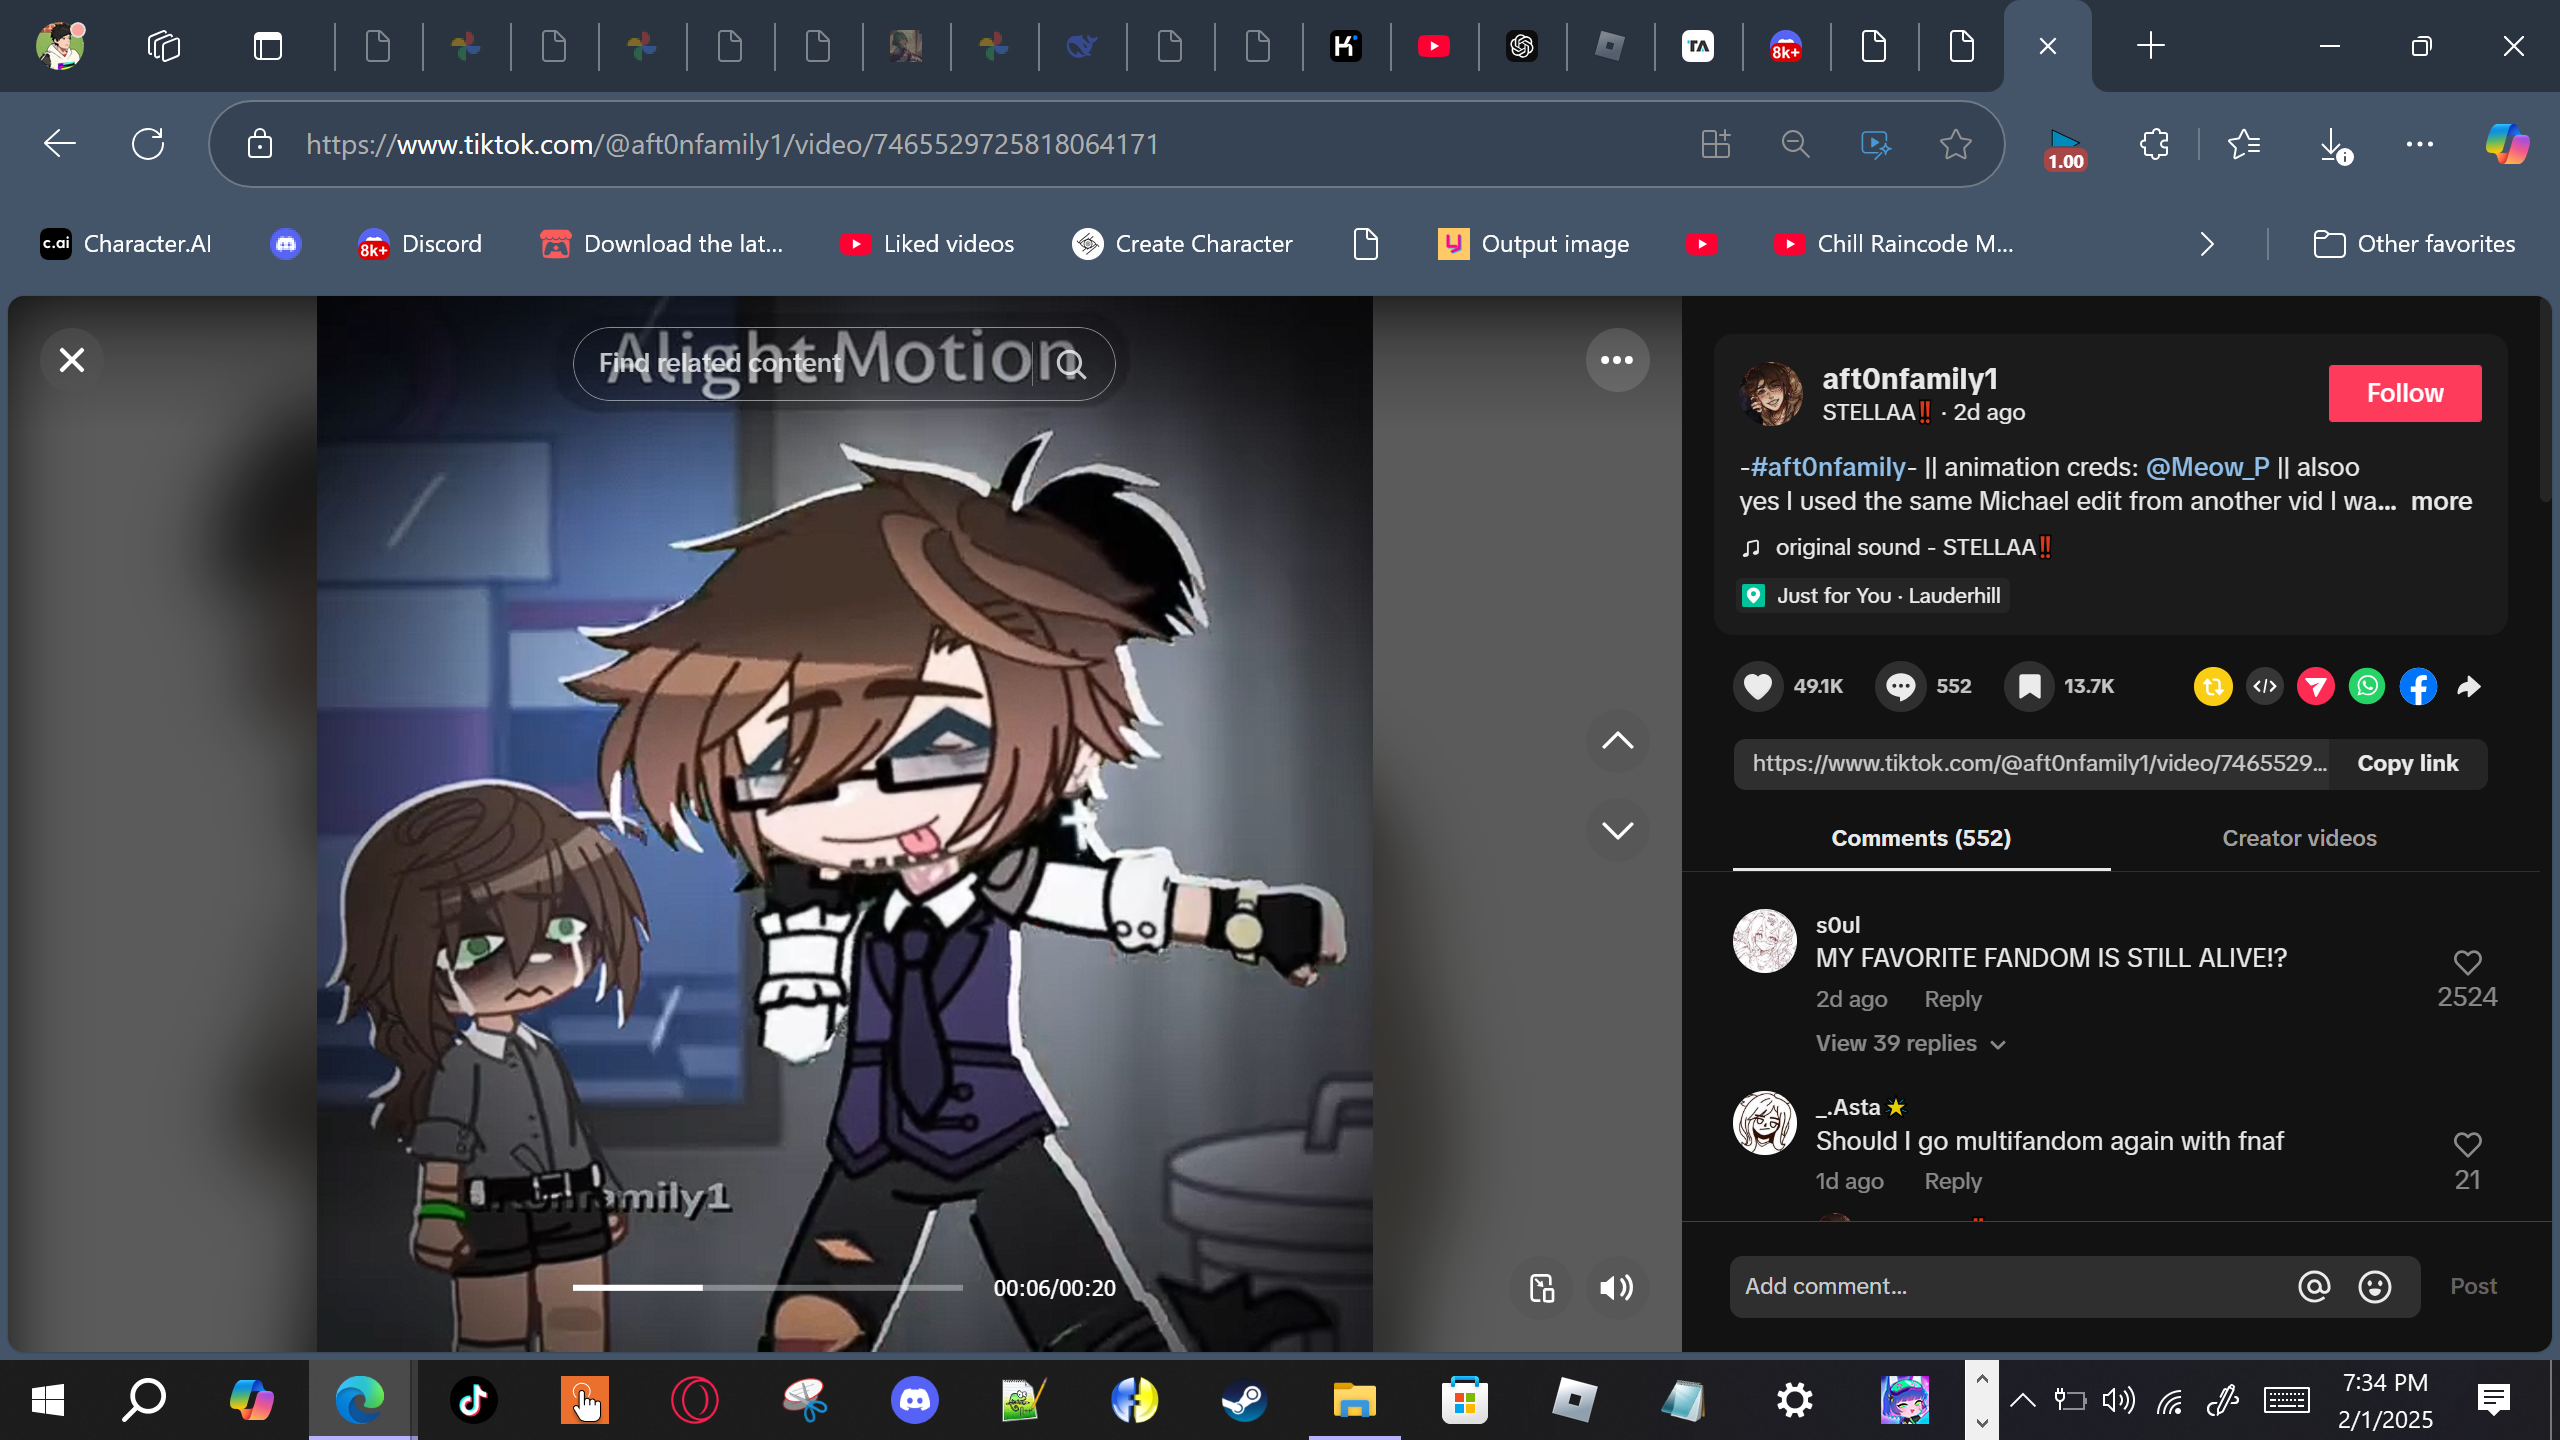Click the embed code icon
The image size is (2560, 1440).
2265,686
